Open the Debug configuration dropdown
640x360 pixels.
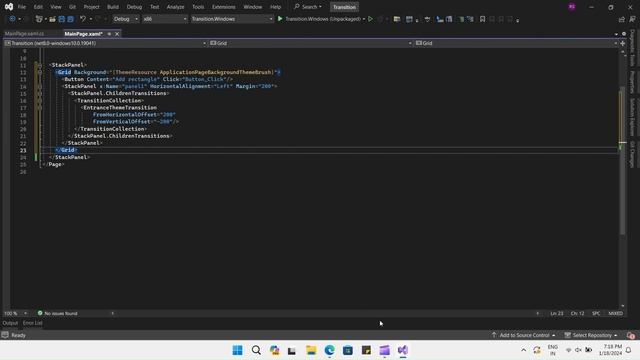125,19
